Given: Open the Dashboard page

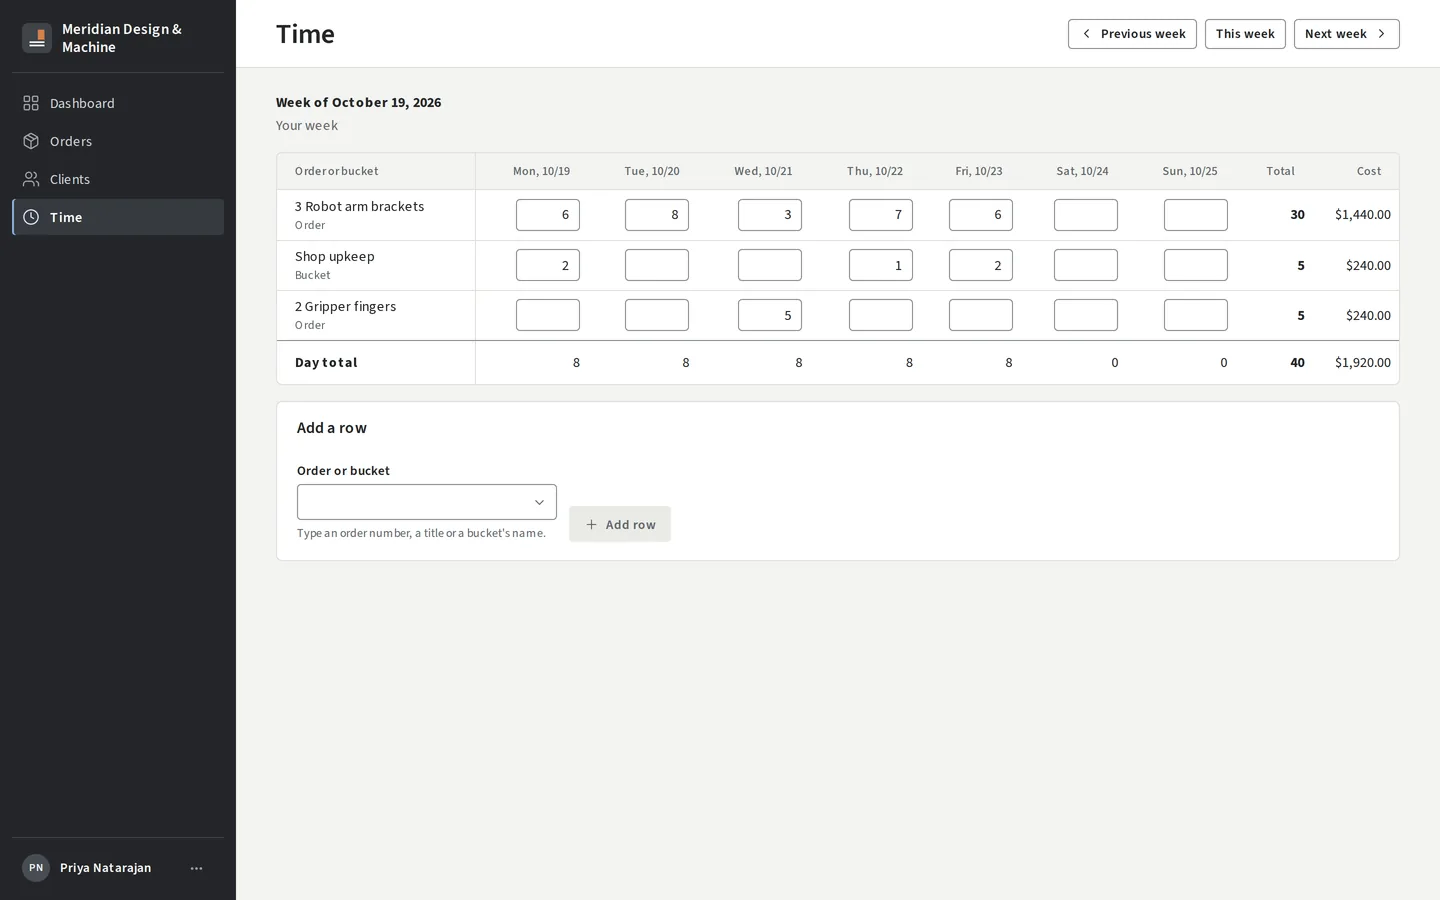Looking at the screenshot, I should pos(118,103).
